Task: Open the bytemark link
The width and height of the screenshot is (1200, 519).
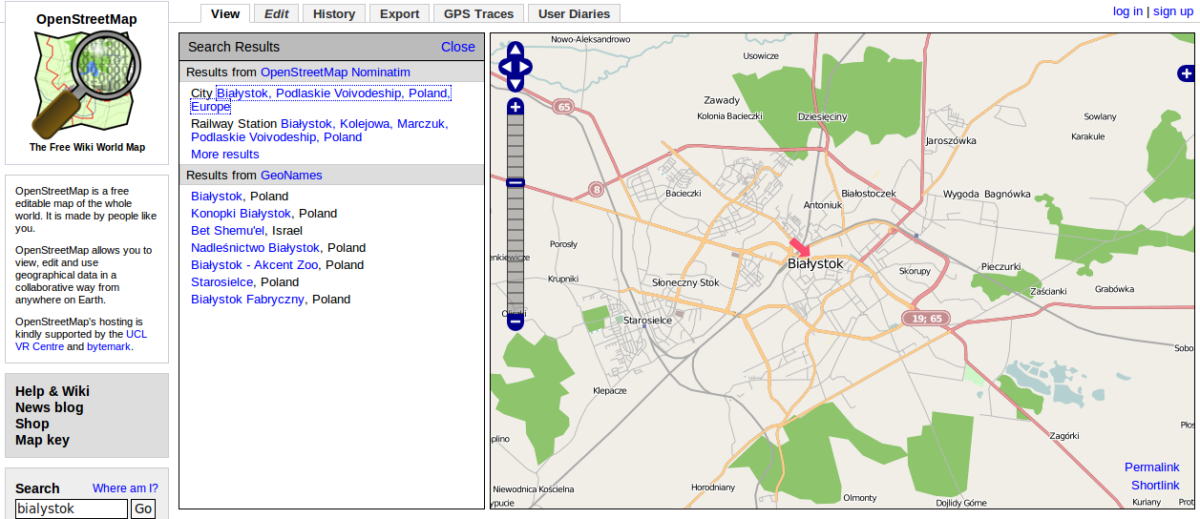Action: click(109, 346)
